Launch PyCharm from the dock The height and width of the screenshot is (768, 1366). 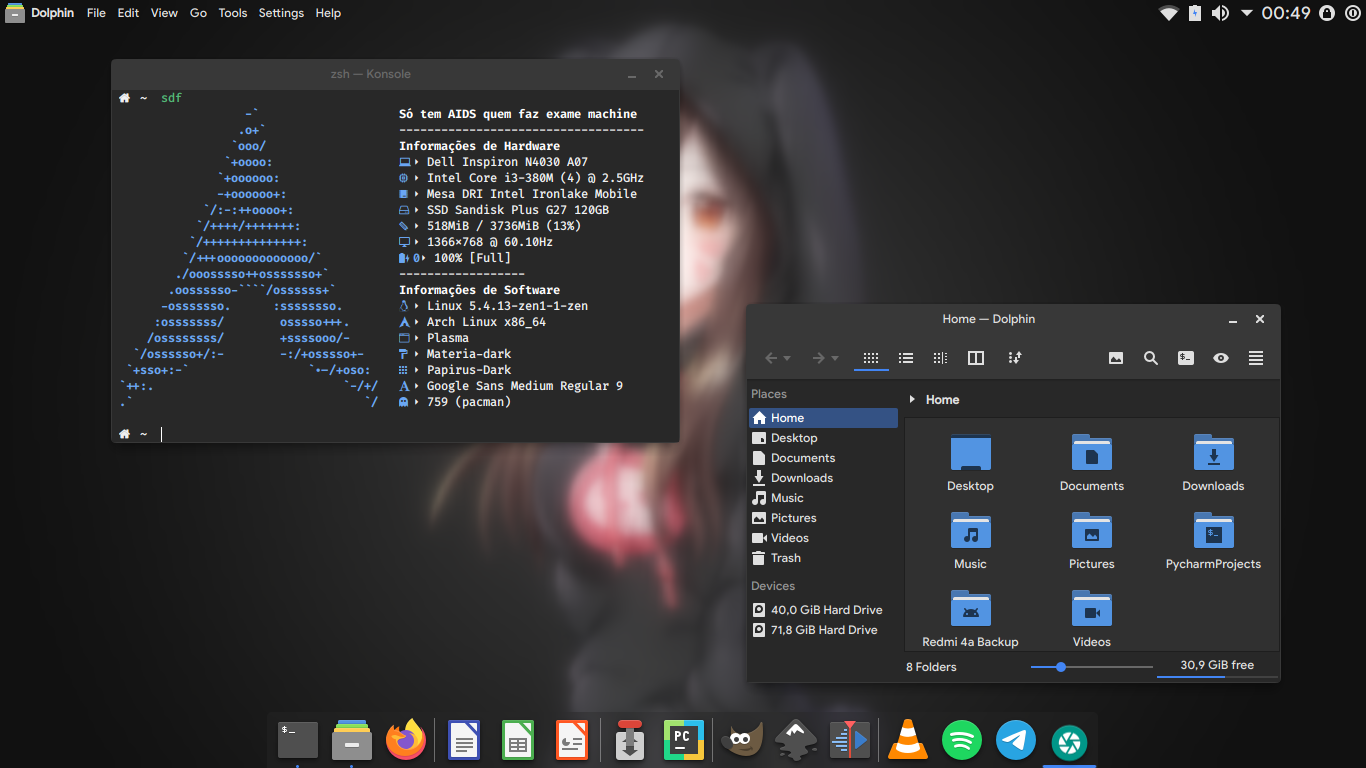point(684,741)
